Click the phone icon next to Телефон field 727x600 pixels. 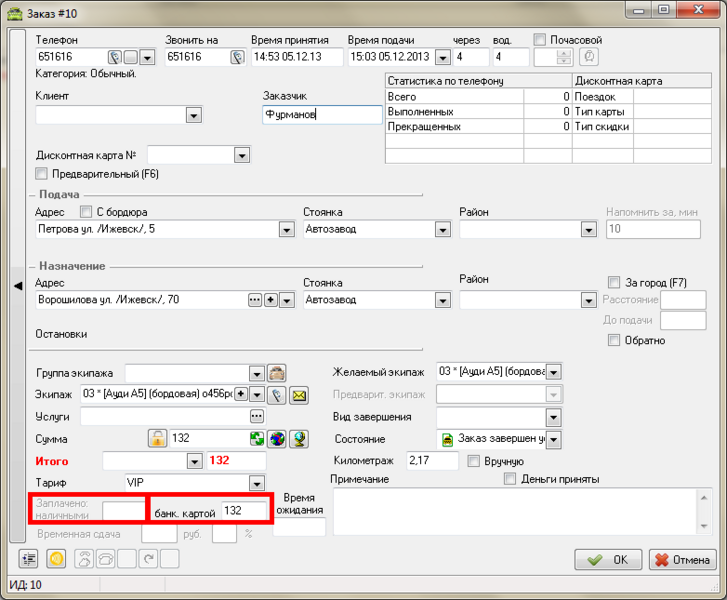click(x=115, y=57)
